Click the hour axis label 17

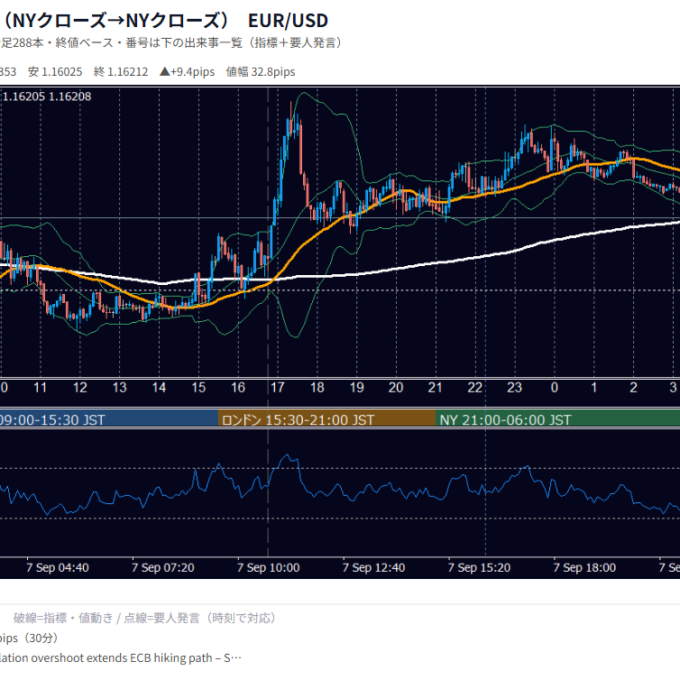coord(278,387)
